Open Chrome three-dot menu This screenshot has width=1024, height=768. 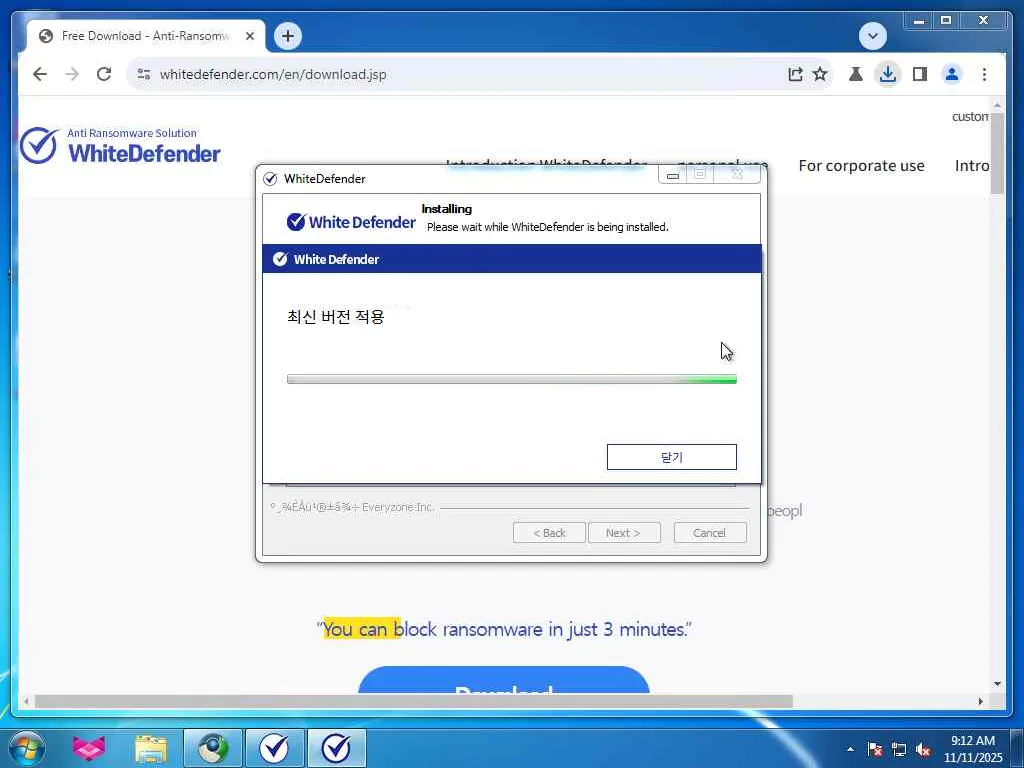pyautogui.click(x=984, y=74)
